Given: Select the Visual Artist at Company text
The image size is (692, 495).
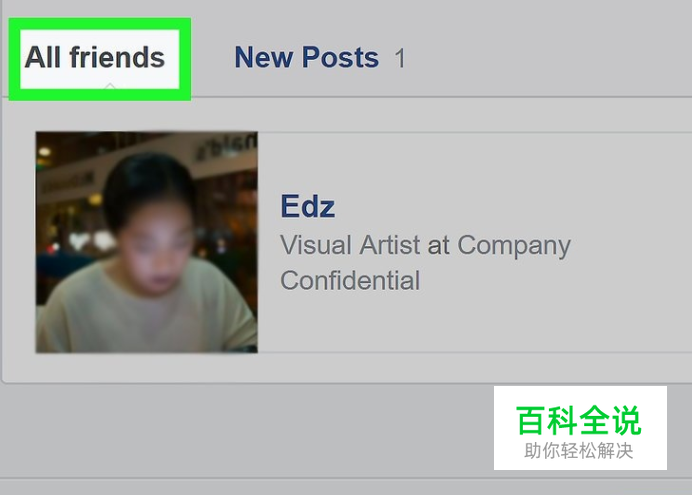Looking at the screenshot, I should click(425, 246).
